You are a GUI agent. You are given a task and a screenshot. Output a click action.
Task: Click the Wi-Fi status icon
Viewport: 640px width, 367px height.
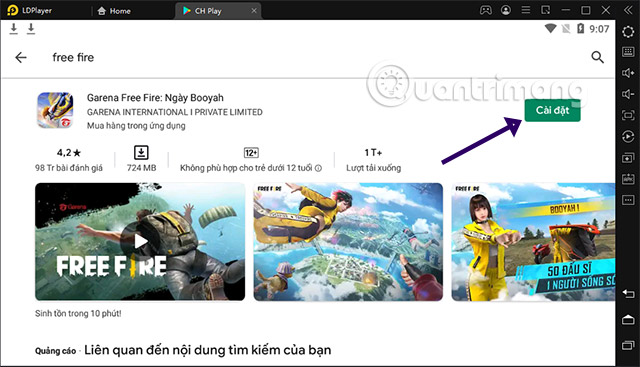pyautogui.click(x=551, y=29)
